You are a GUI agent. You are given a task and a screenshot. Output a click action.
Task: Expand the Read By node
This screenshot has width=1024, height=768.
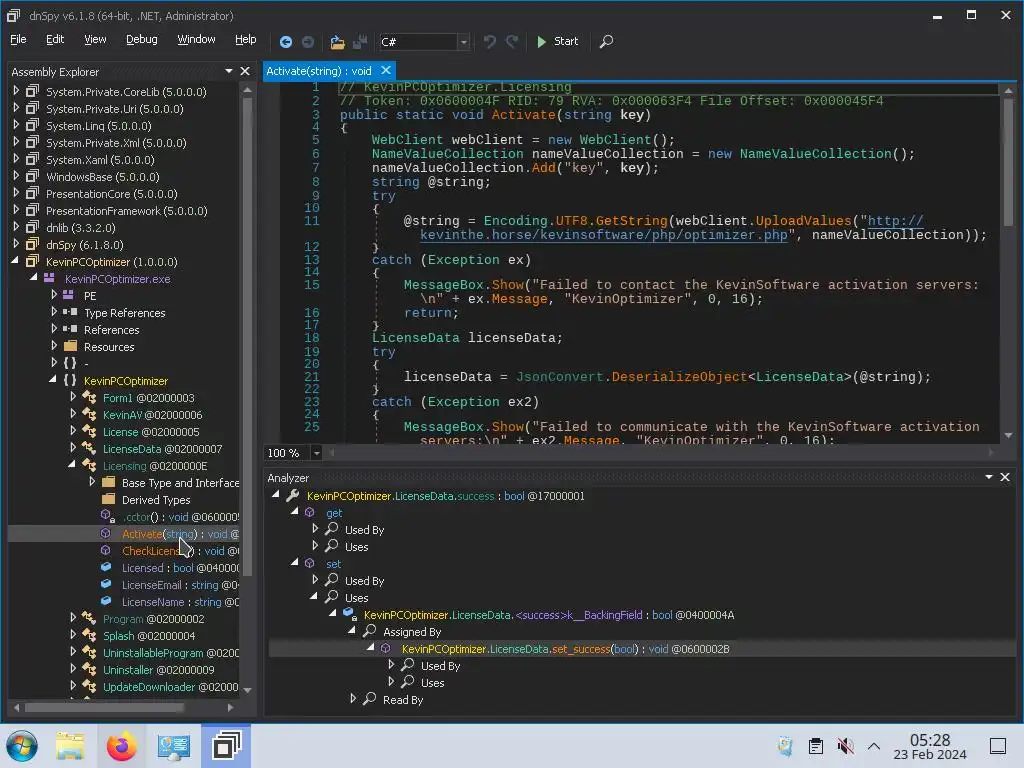[x=353, y=699]
